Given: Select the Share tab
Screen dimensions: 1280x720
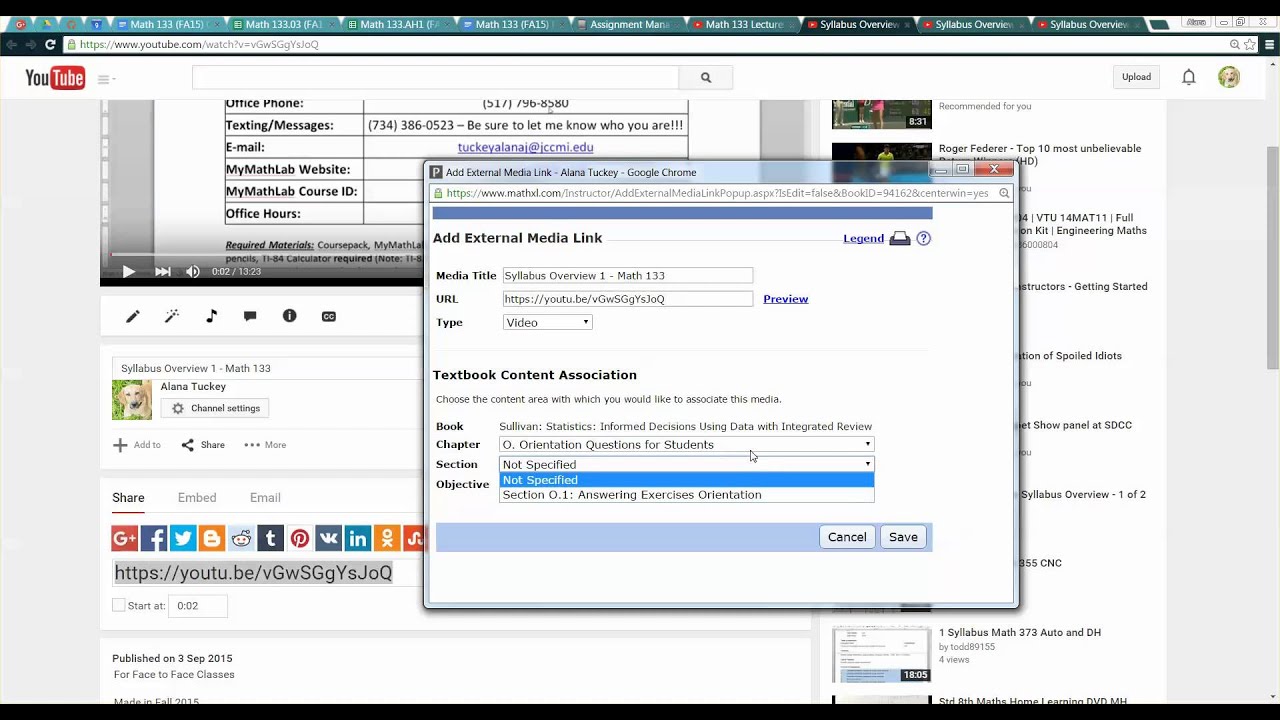Looking at the screenshot, I should (x=128, y=498).
